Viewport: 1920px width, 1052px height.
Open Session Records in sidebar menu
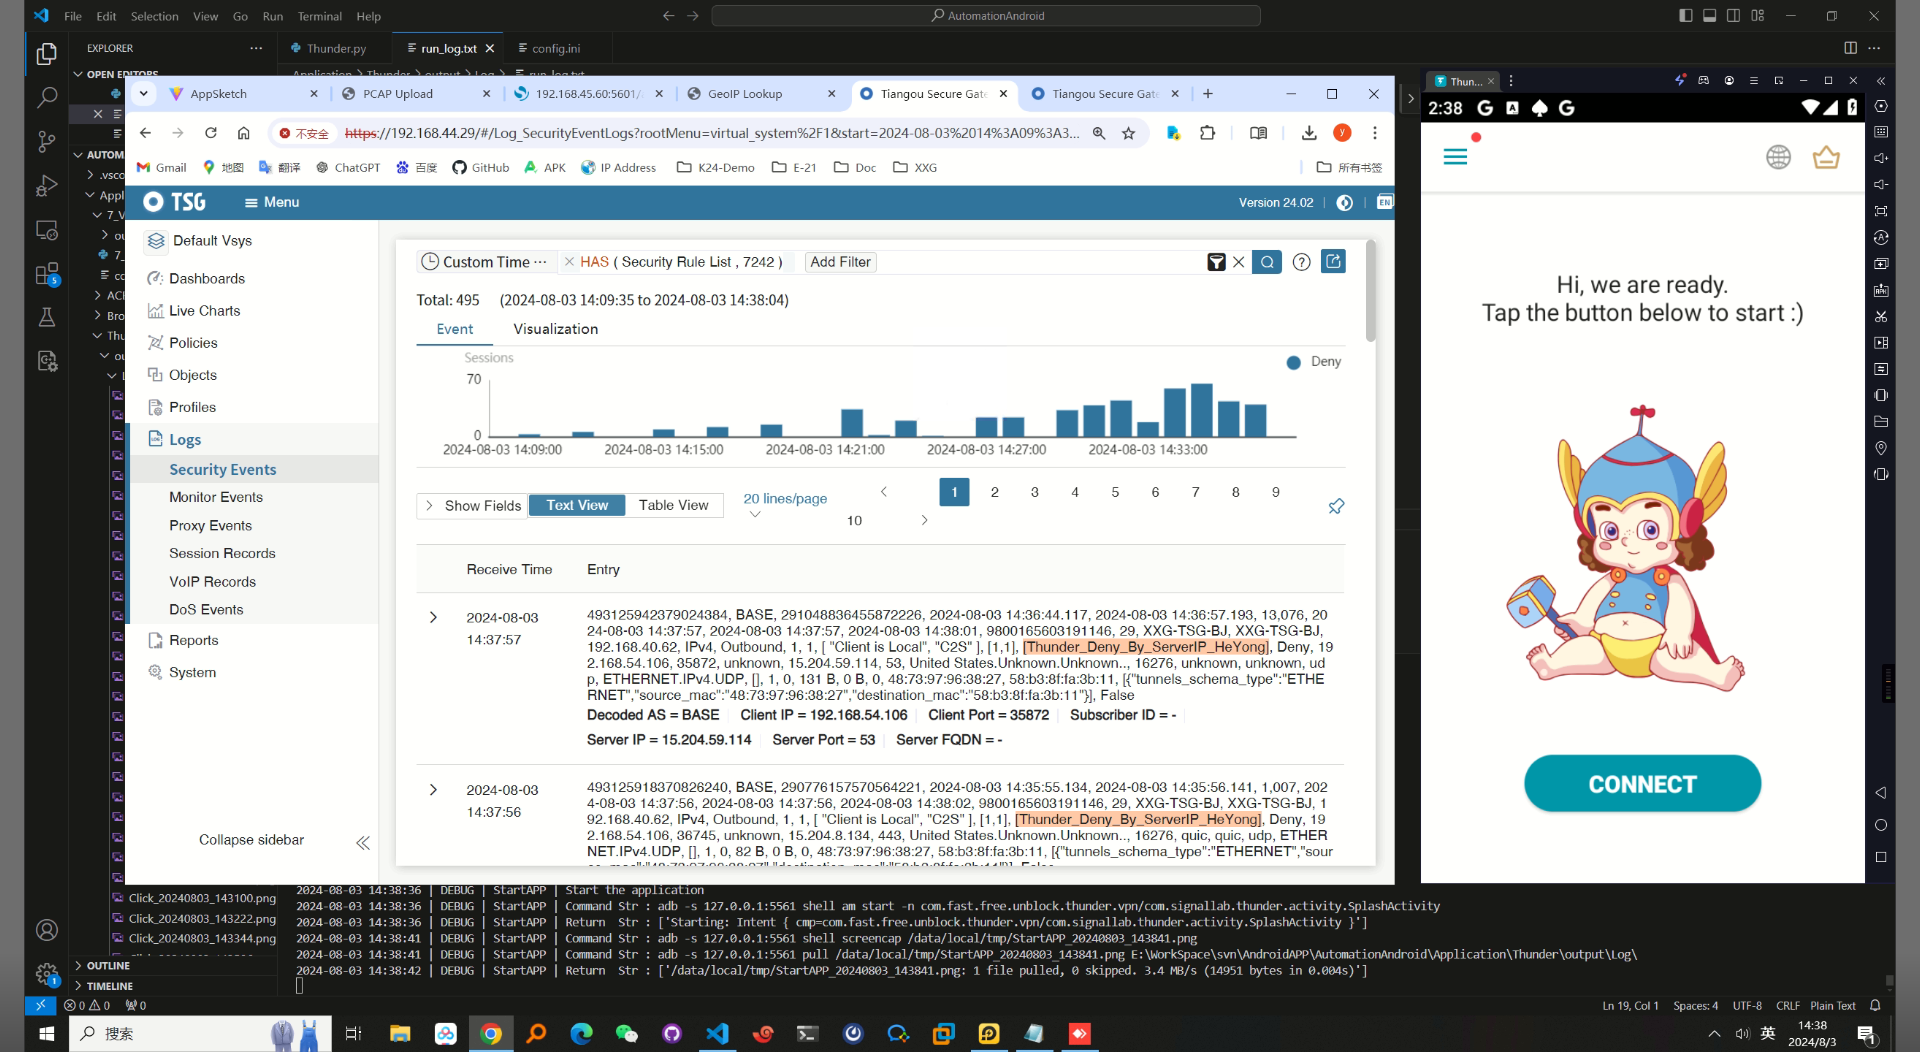click(222, 553)
